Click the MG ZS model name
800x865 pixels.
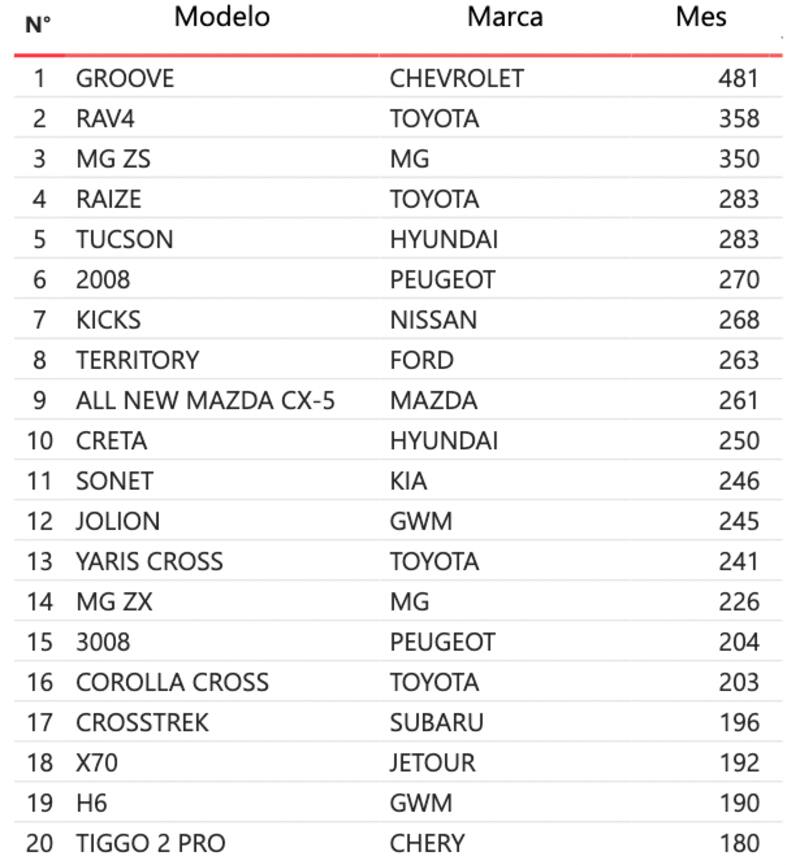click(113, 159)
